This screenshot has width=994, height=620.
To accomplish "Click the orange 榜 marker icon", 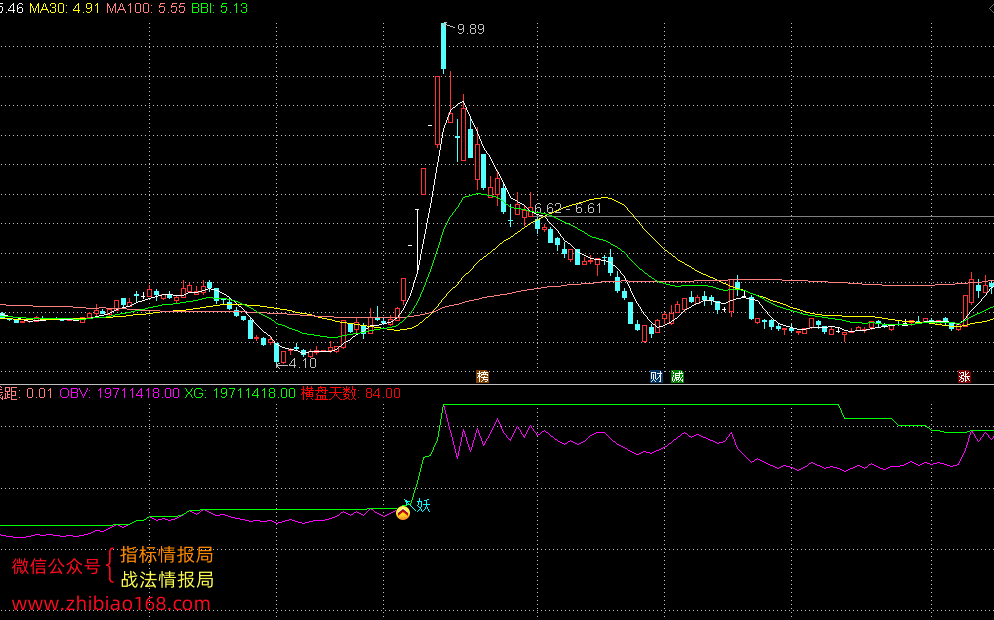I will point(482,377).
